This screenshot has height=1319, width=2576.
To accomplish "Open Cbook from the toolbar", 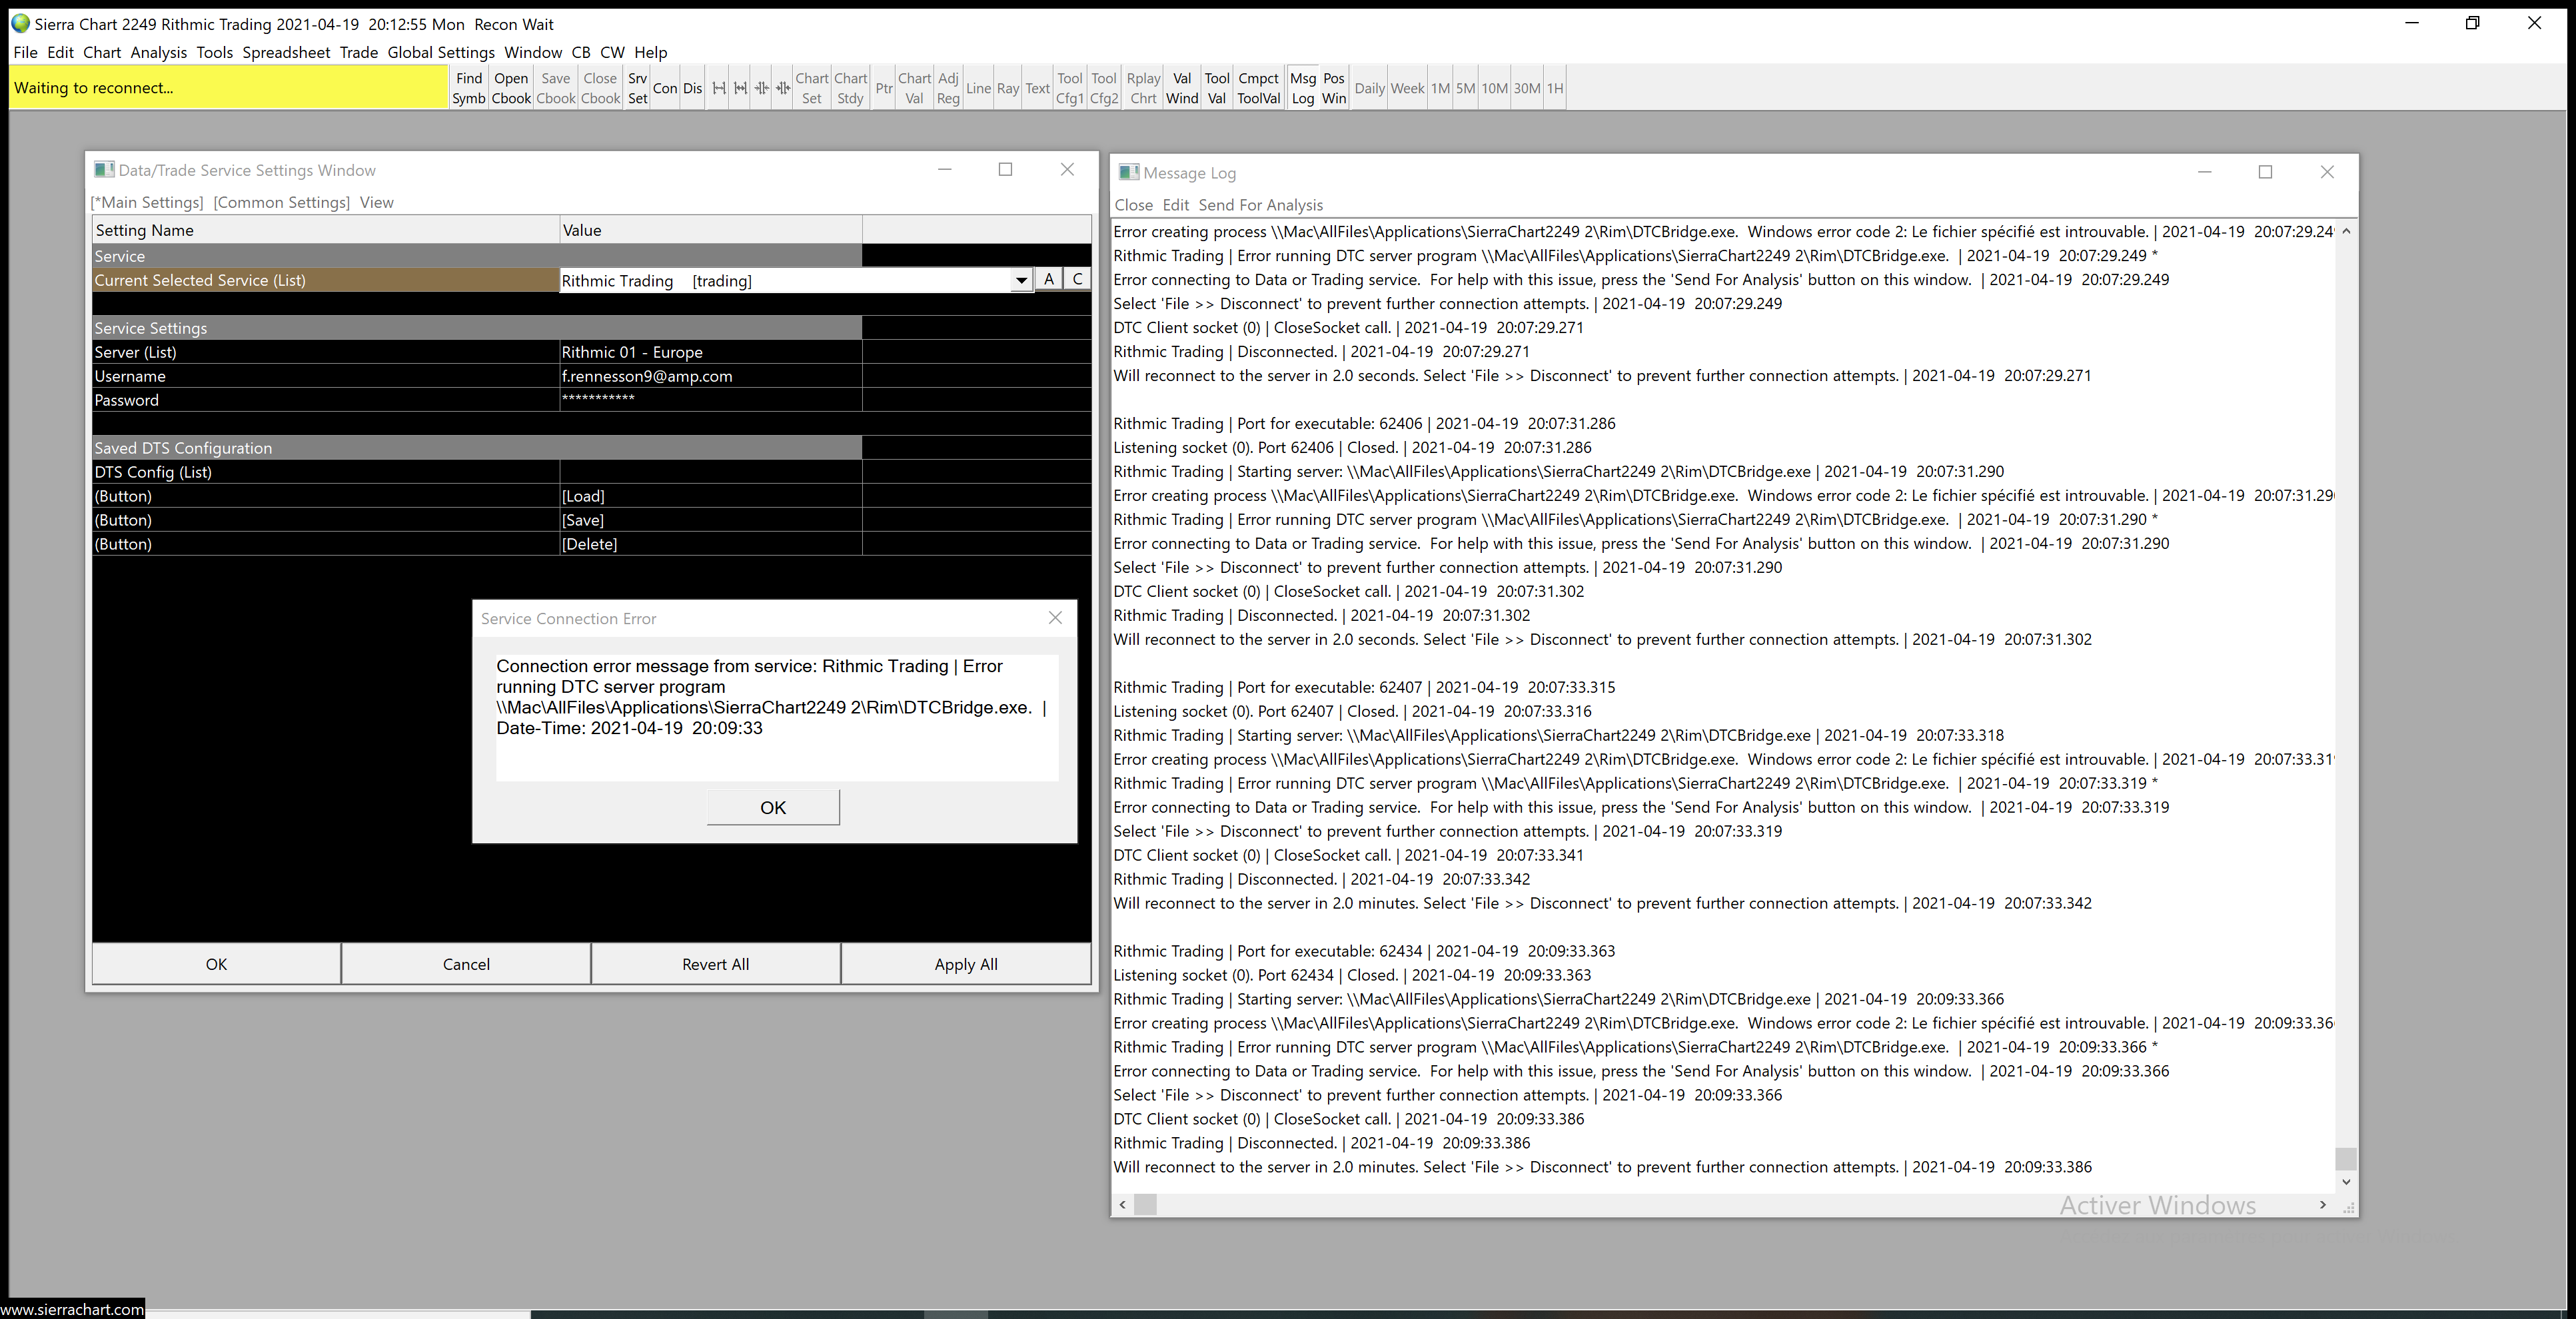I will 511,88.
